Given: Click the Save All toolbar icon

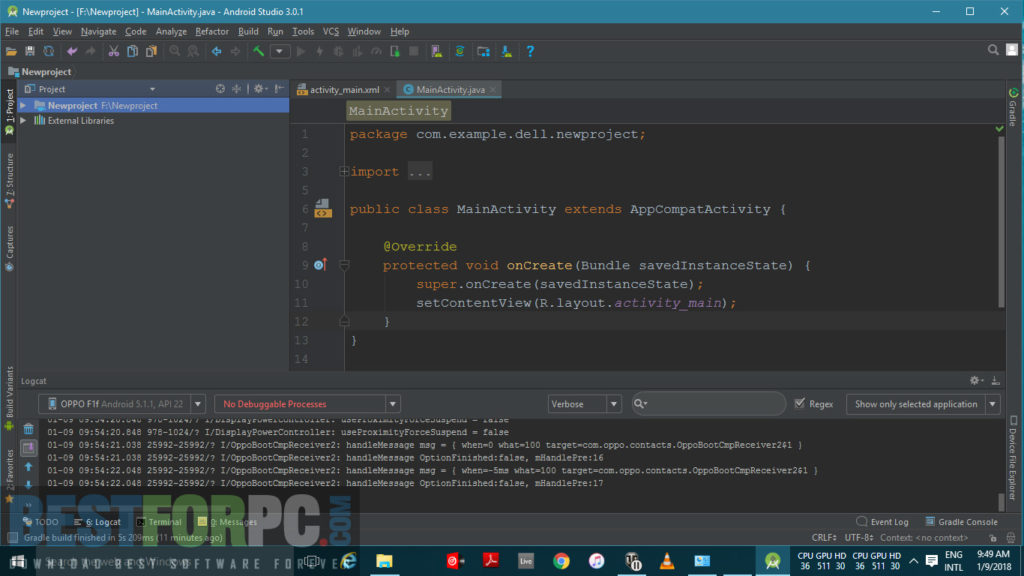Looking at the screenshot, I should [30, 51].
